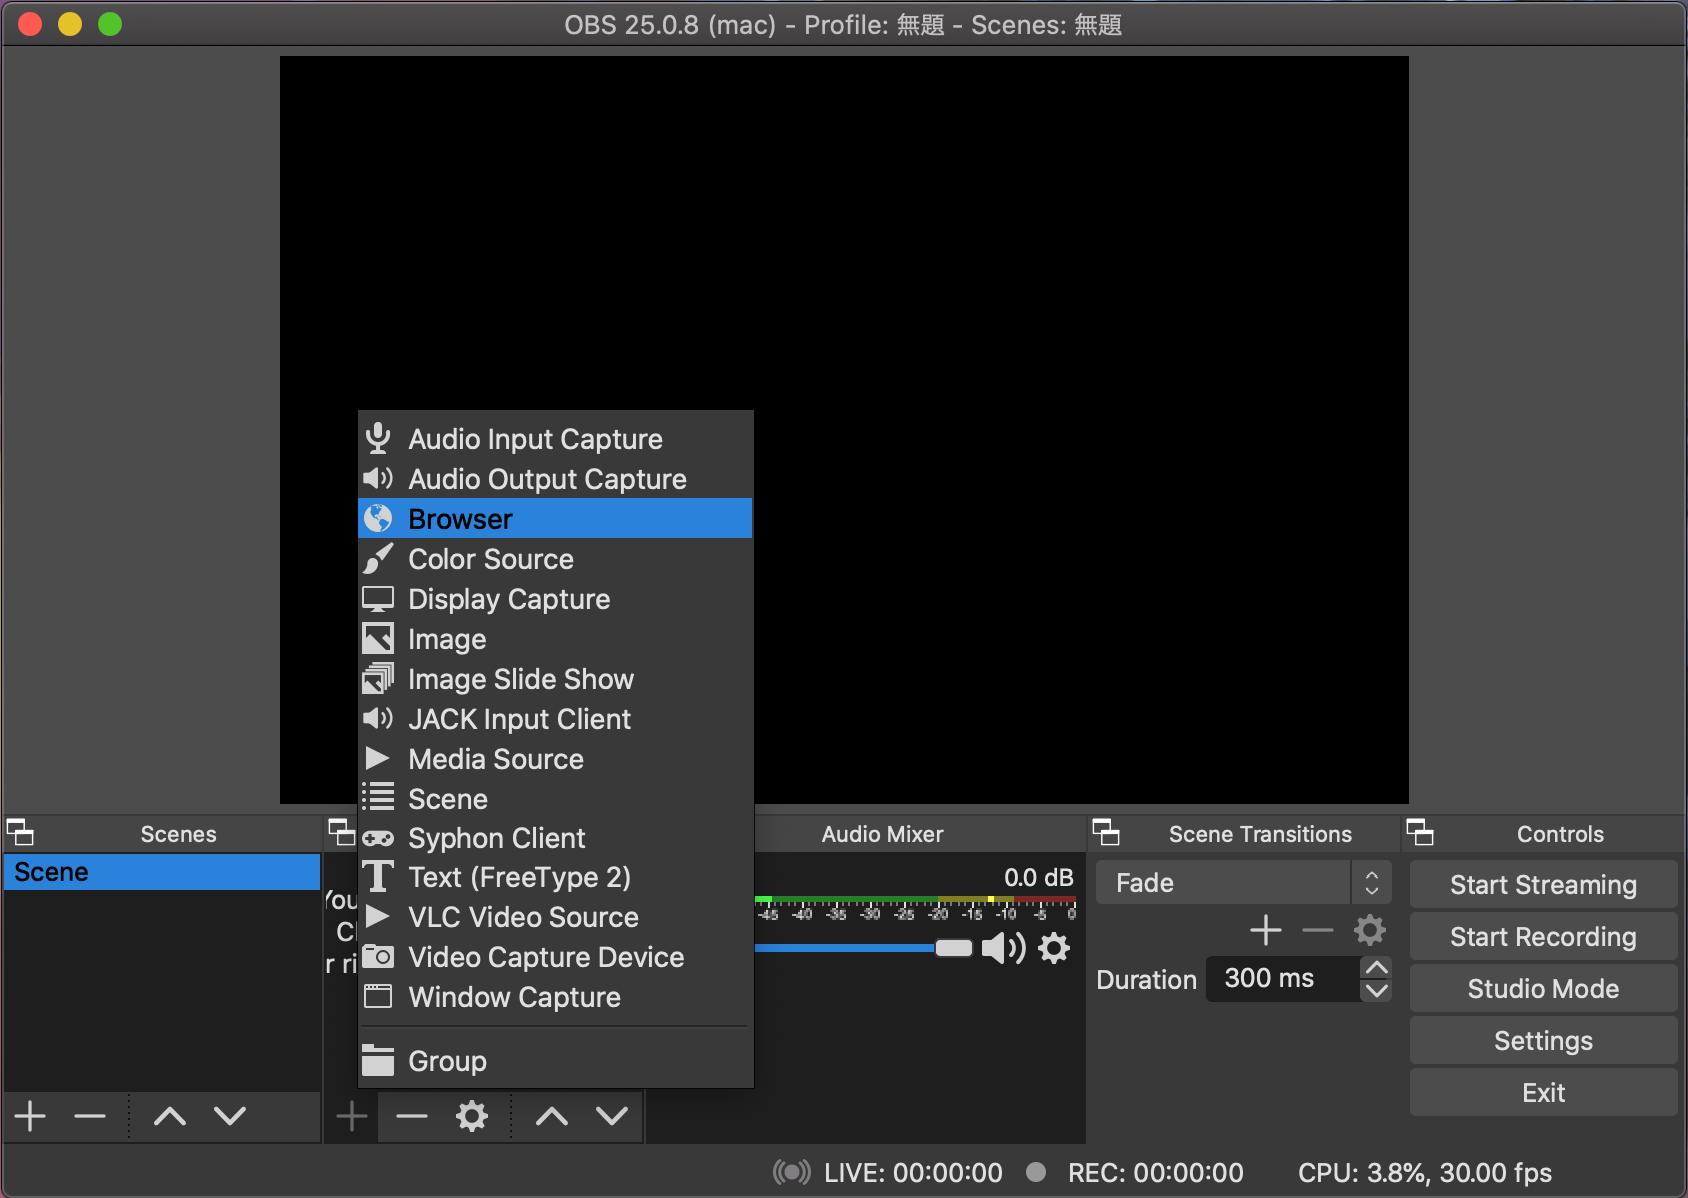Add an Image source

pos(555,639)
